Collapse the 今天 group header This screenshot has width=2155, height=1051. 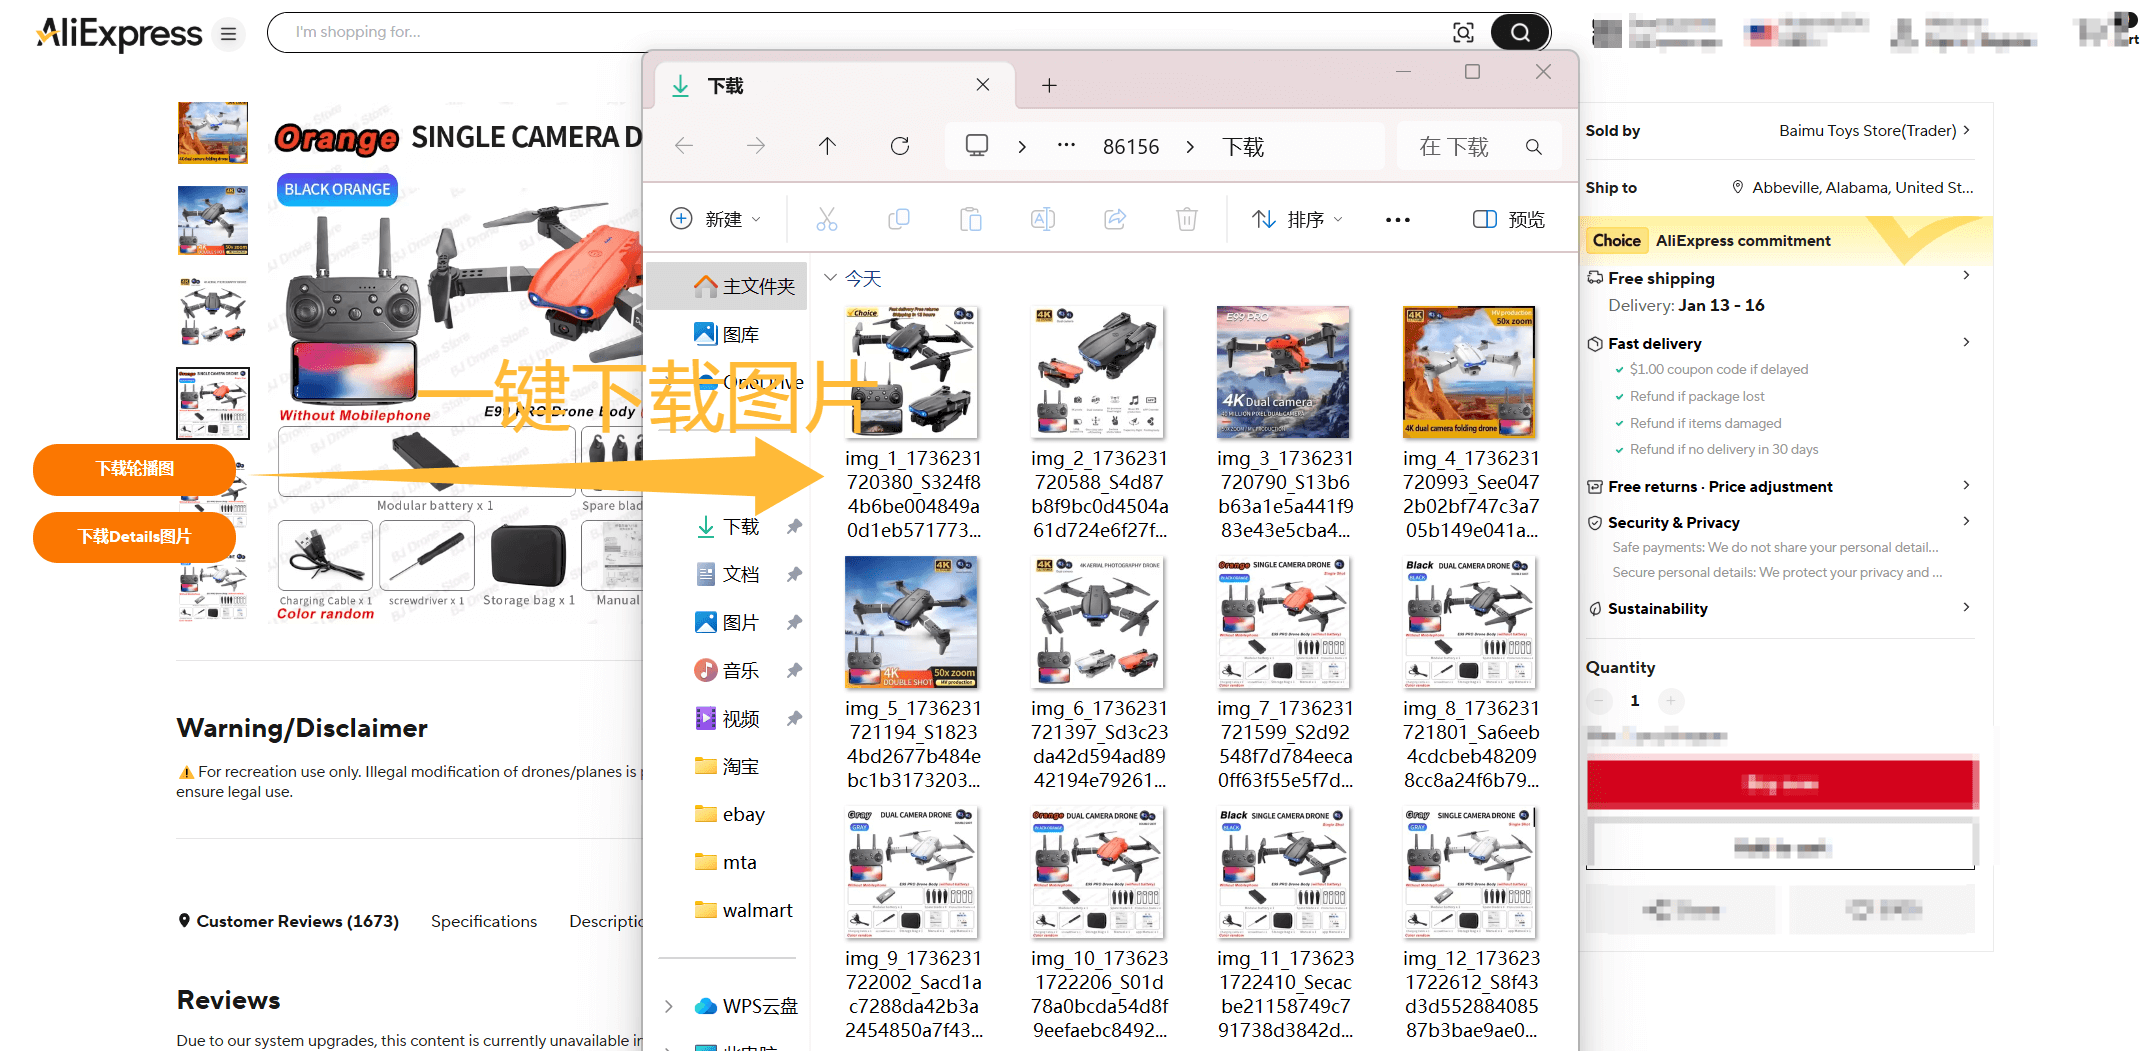[x=830, y=277]
